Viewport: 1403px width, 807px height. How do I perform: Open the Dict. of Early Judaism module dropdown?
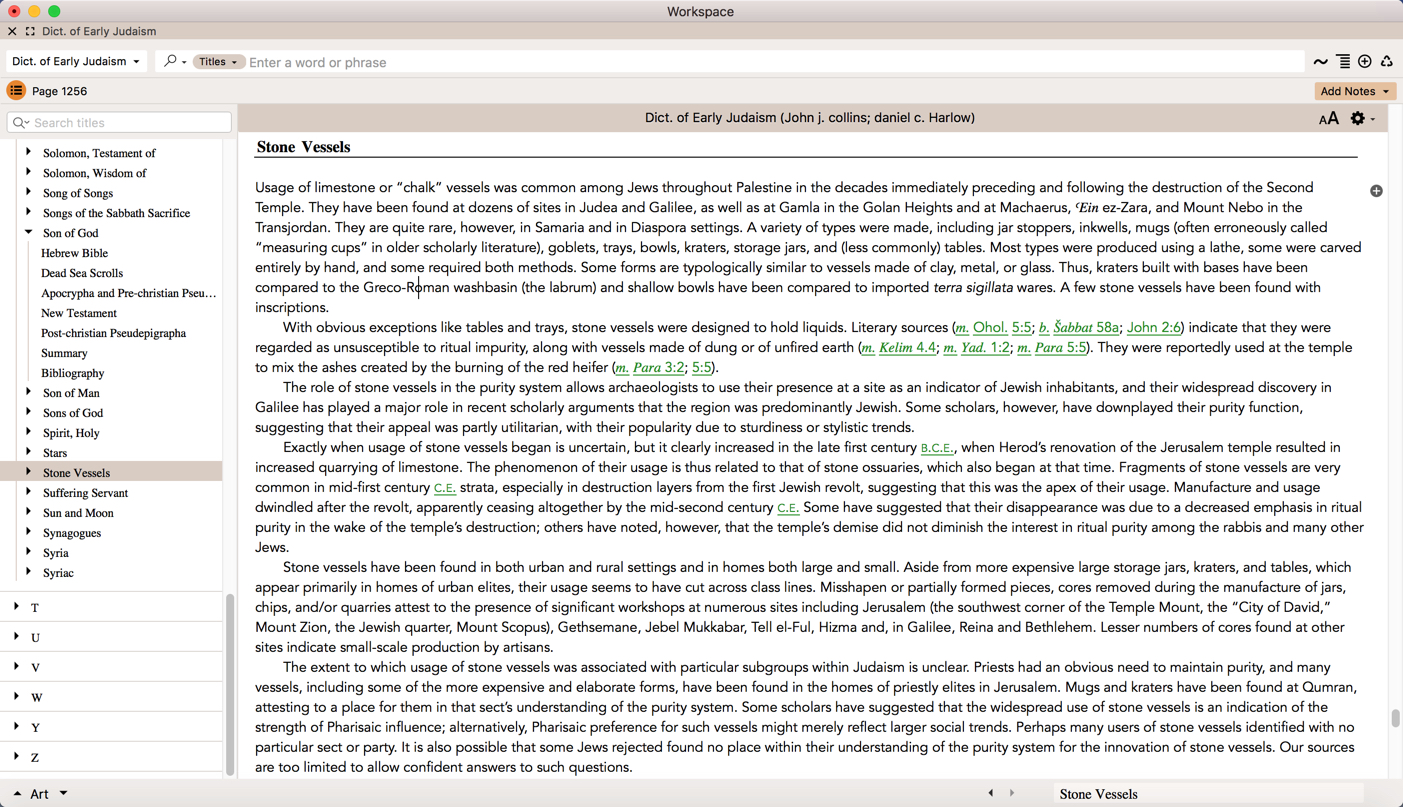point(76,61)
